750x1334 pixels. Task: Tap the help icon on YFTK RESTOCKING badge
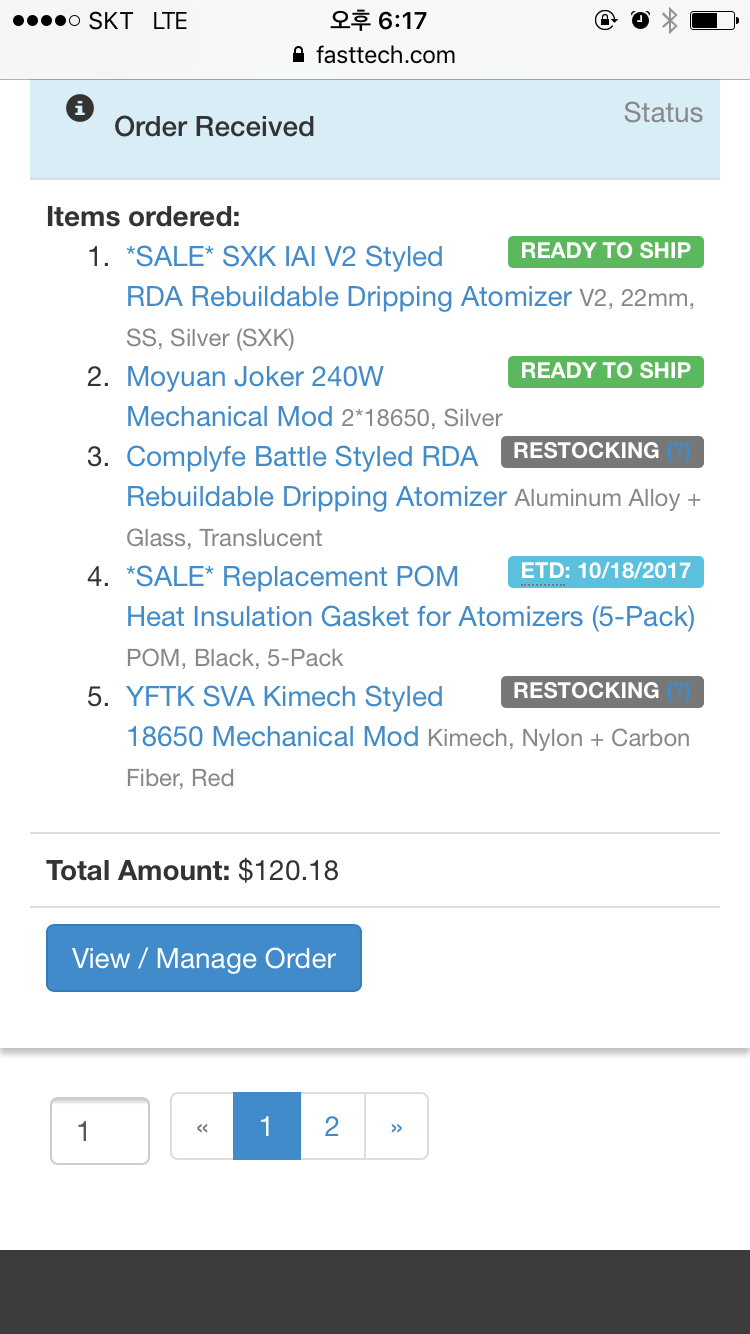coord(679,691)
